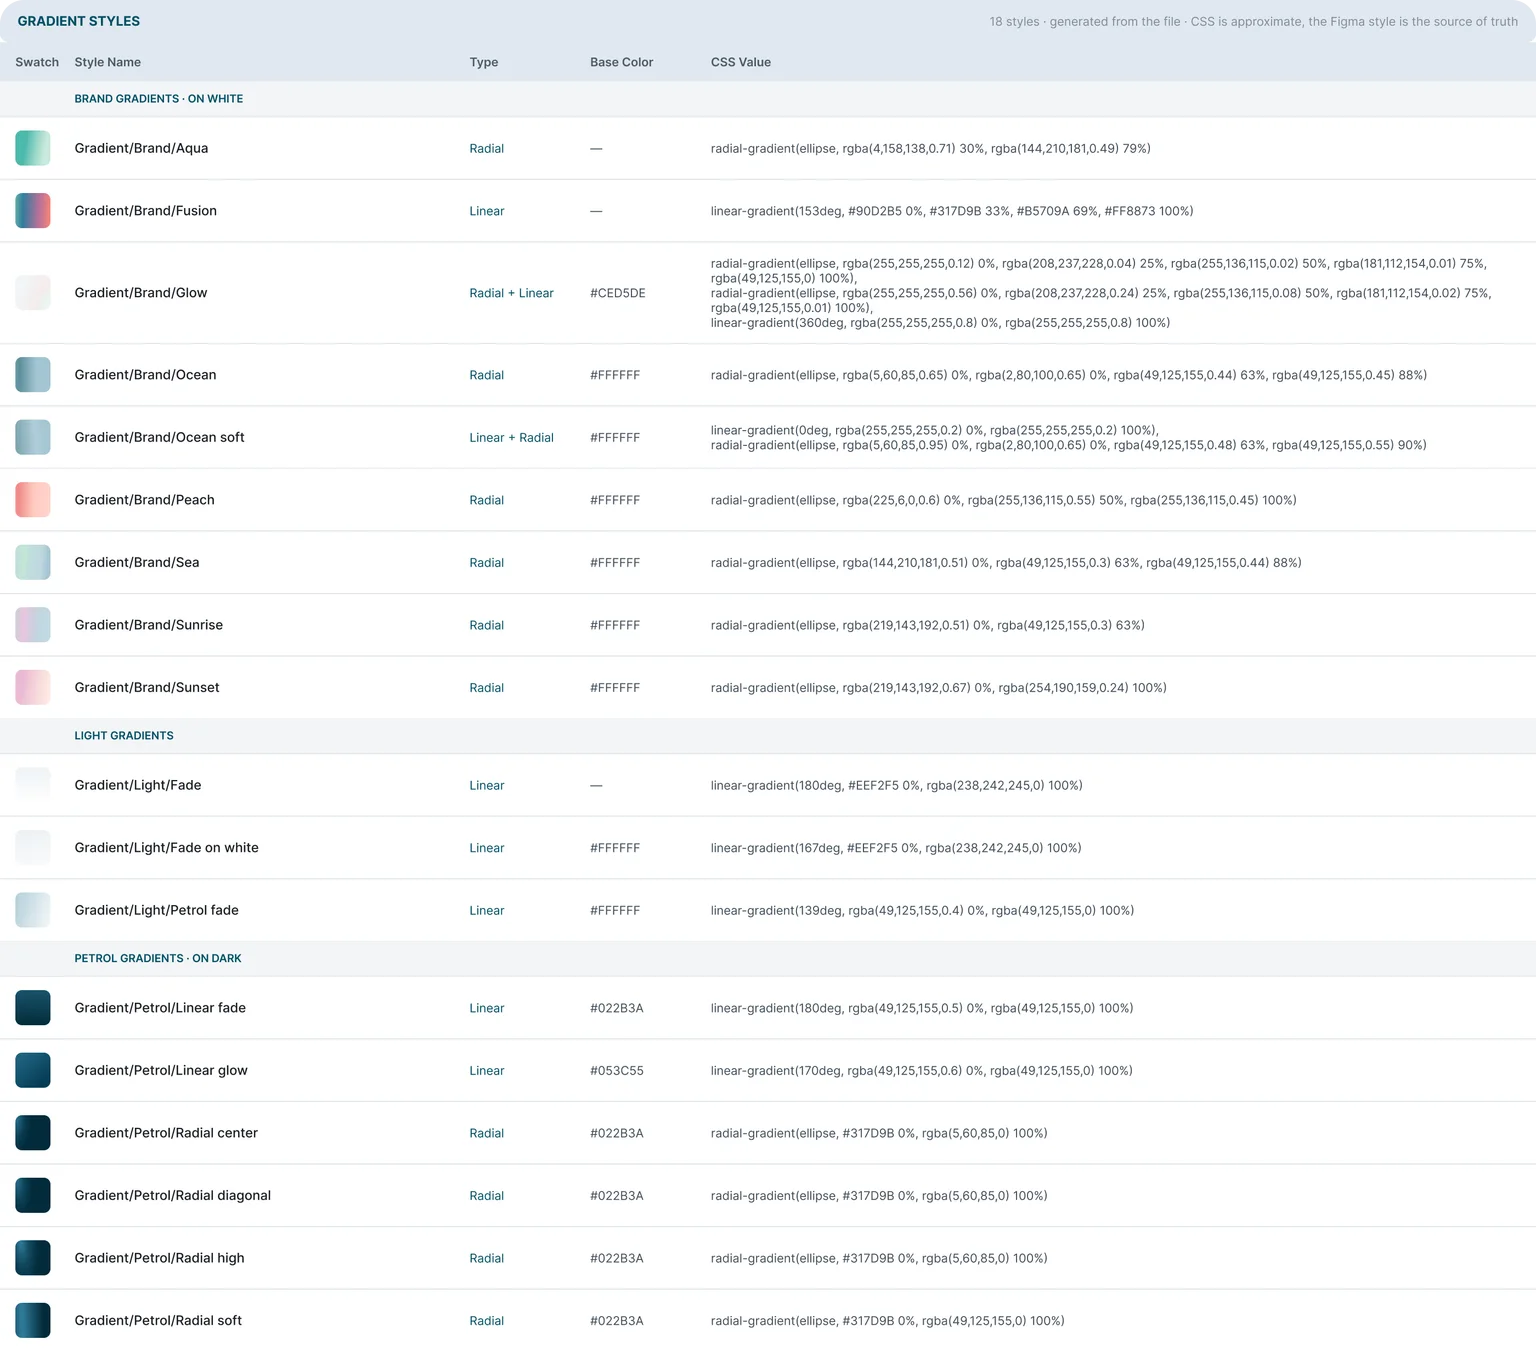Click the Type column header
The image size is (1536, 1351).
[x=484, y=62]
